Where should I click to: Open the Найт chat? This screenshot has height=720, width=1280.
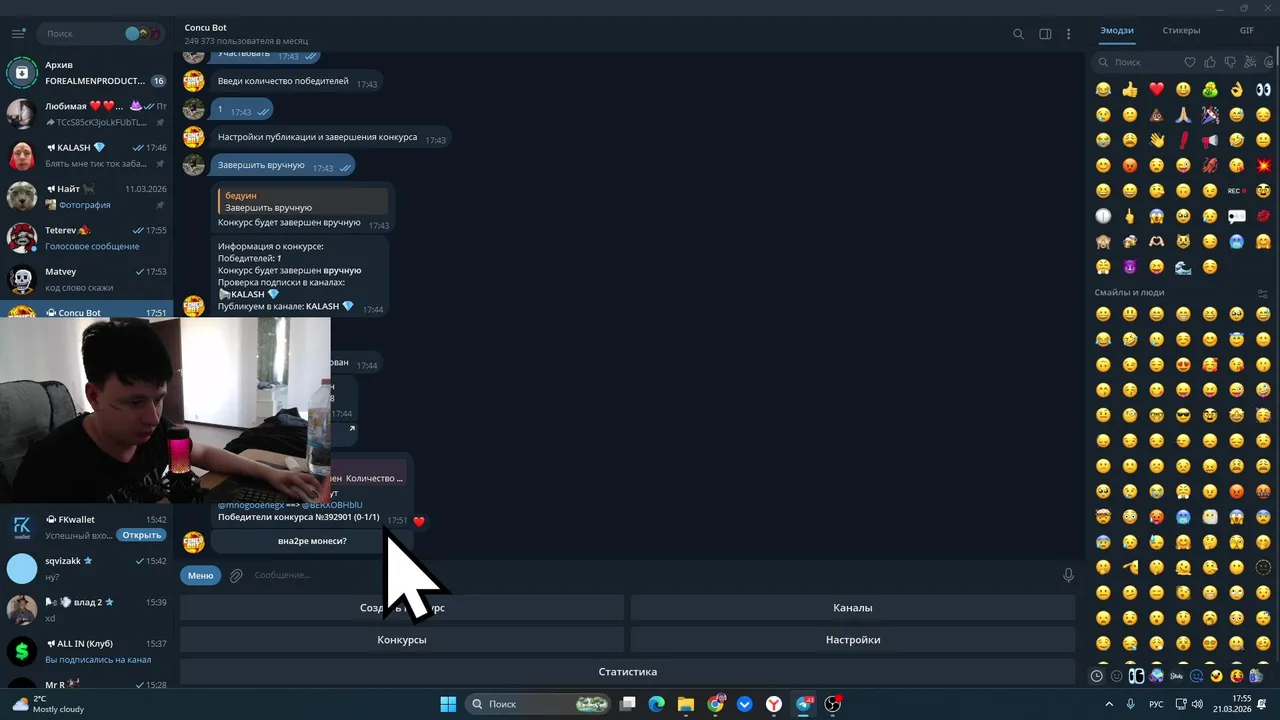click(x=87, y=196)
